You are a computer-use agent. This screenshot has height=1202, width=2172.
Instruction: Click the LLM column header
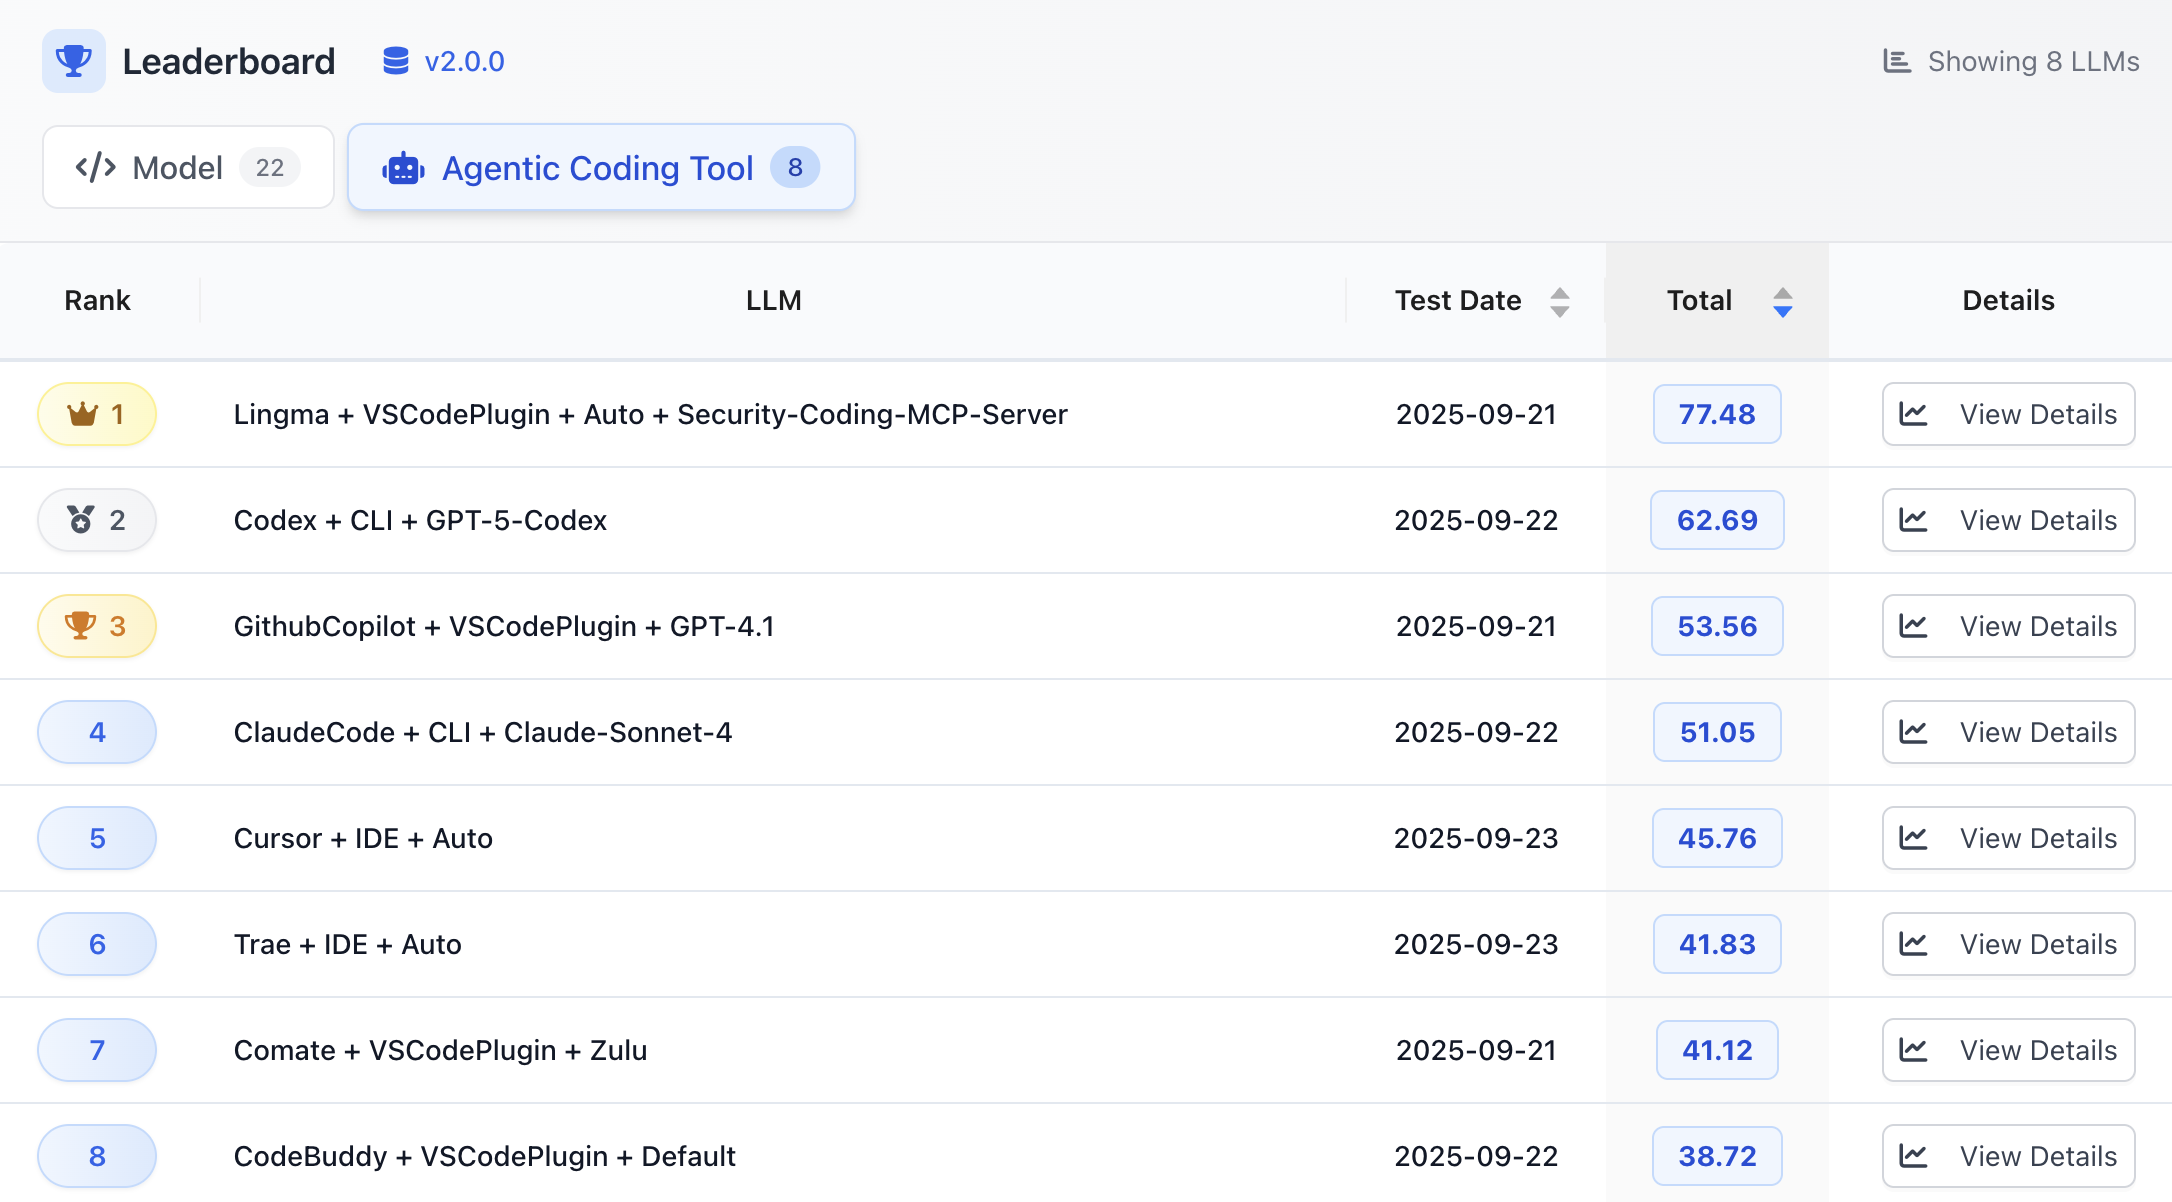pyautogui.click(x=774, y=300)
